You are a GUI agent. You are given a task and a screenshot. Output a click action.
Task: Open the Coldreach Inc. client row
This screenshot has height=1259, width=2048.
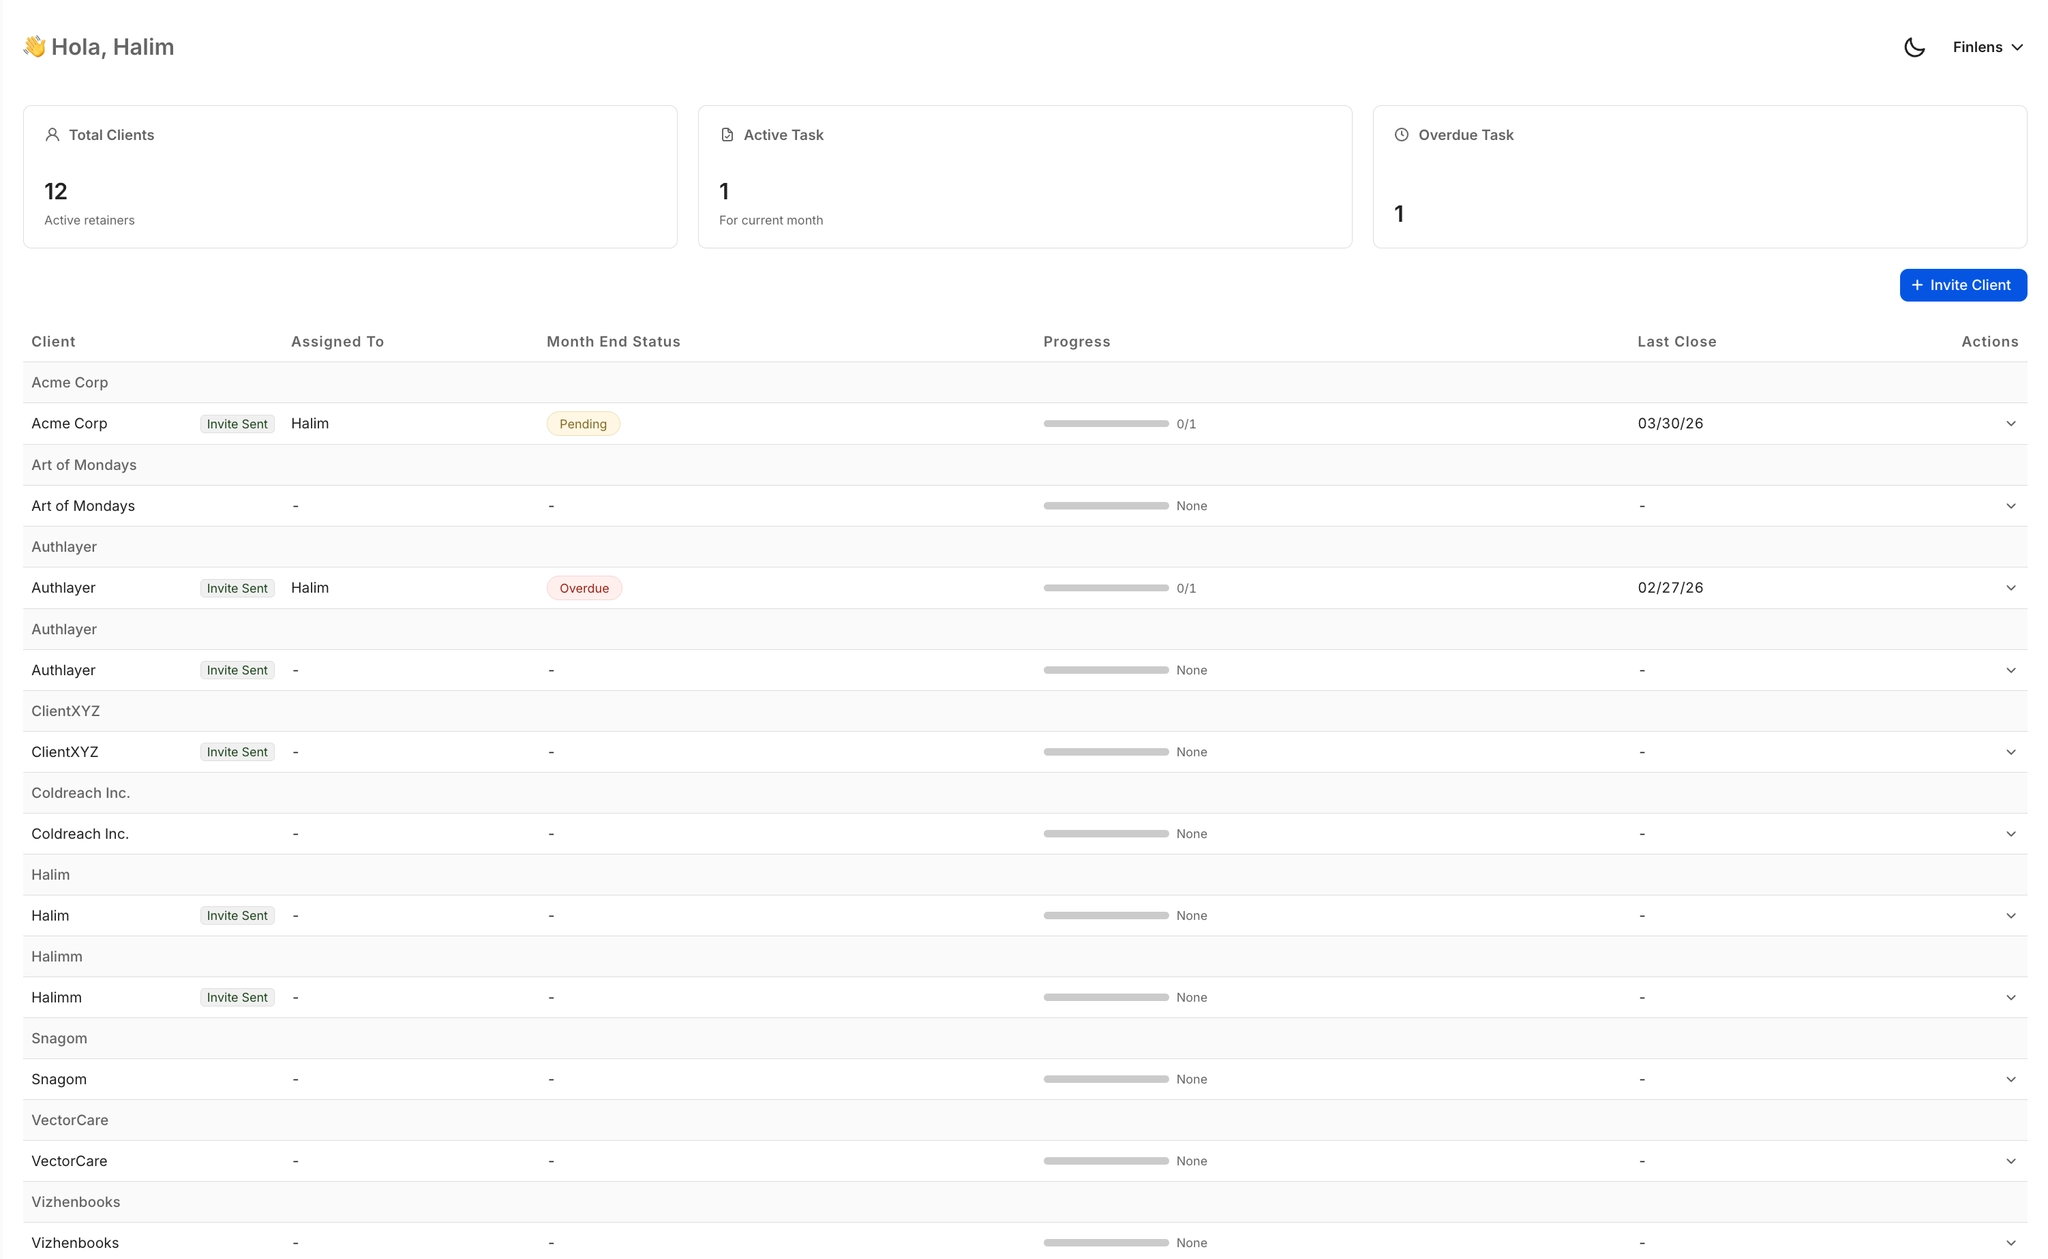pos(80,834)
